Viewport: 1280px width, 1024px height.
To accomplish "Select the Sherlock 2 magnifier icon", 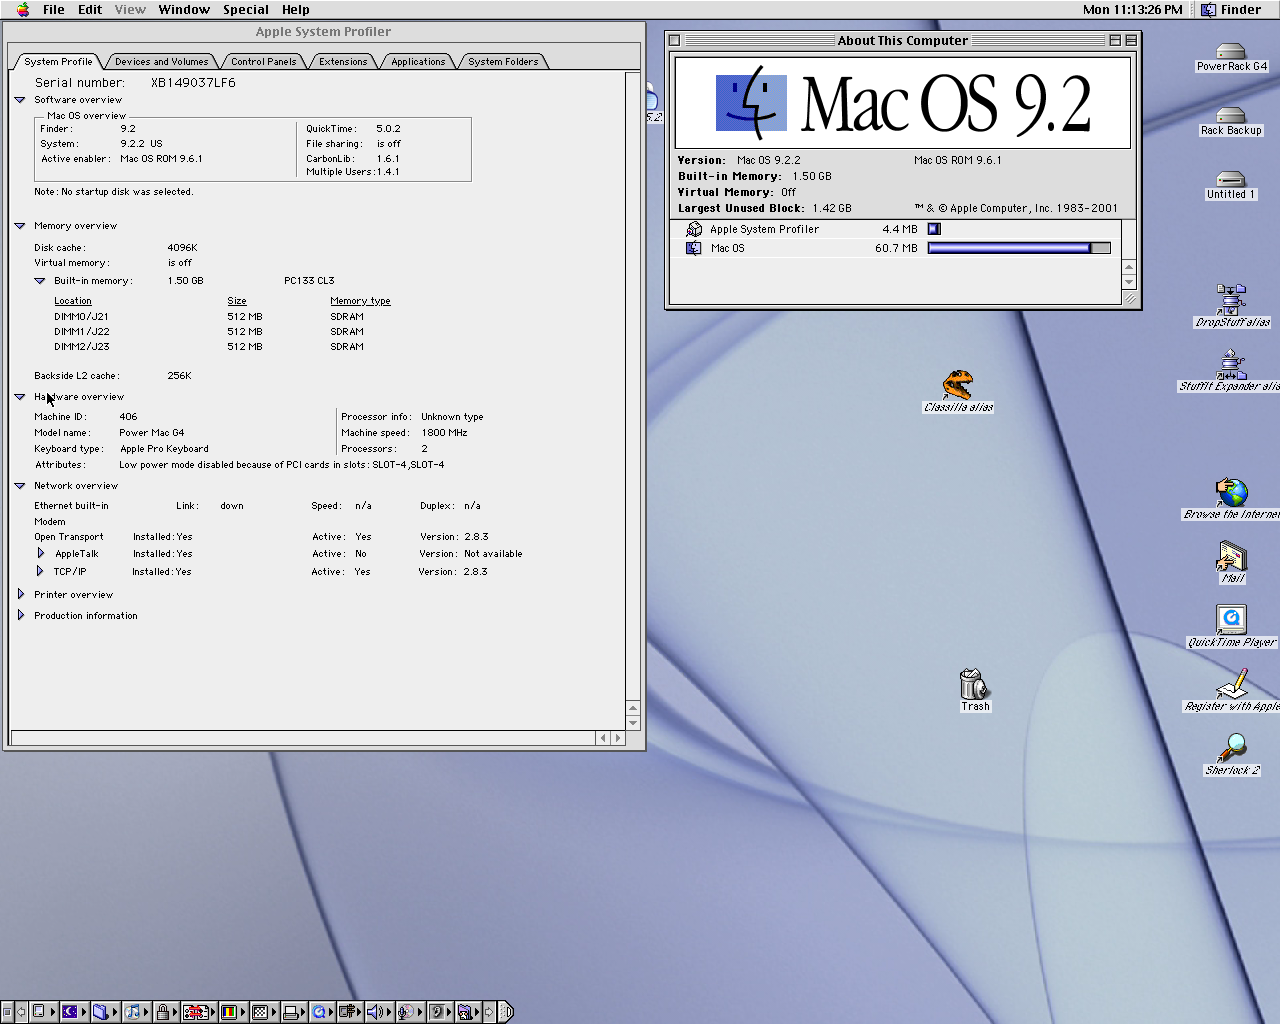I will pyautogui.click(x=1232, y=748).
